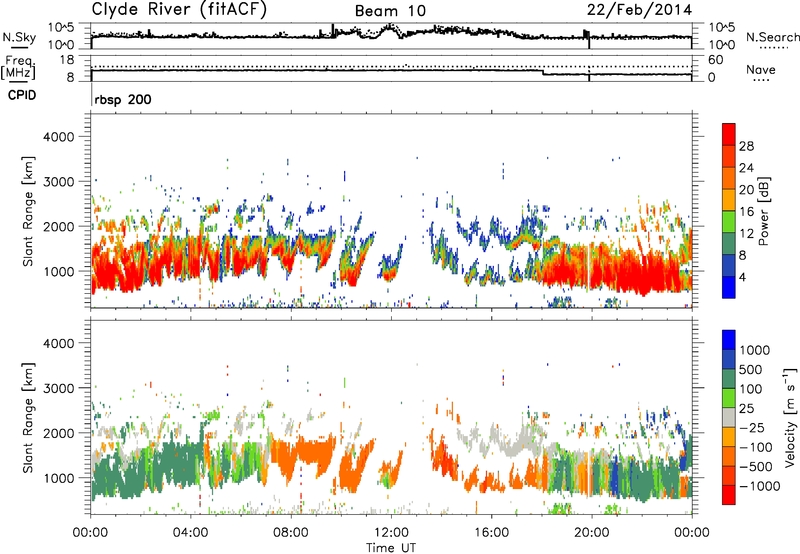Click the 'CPID' label
This screenshot has width=800, height=554.
point(22,95)
